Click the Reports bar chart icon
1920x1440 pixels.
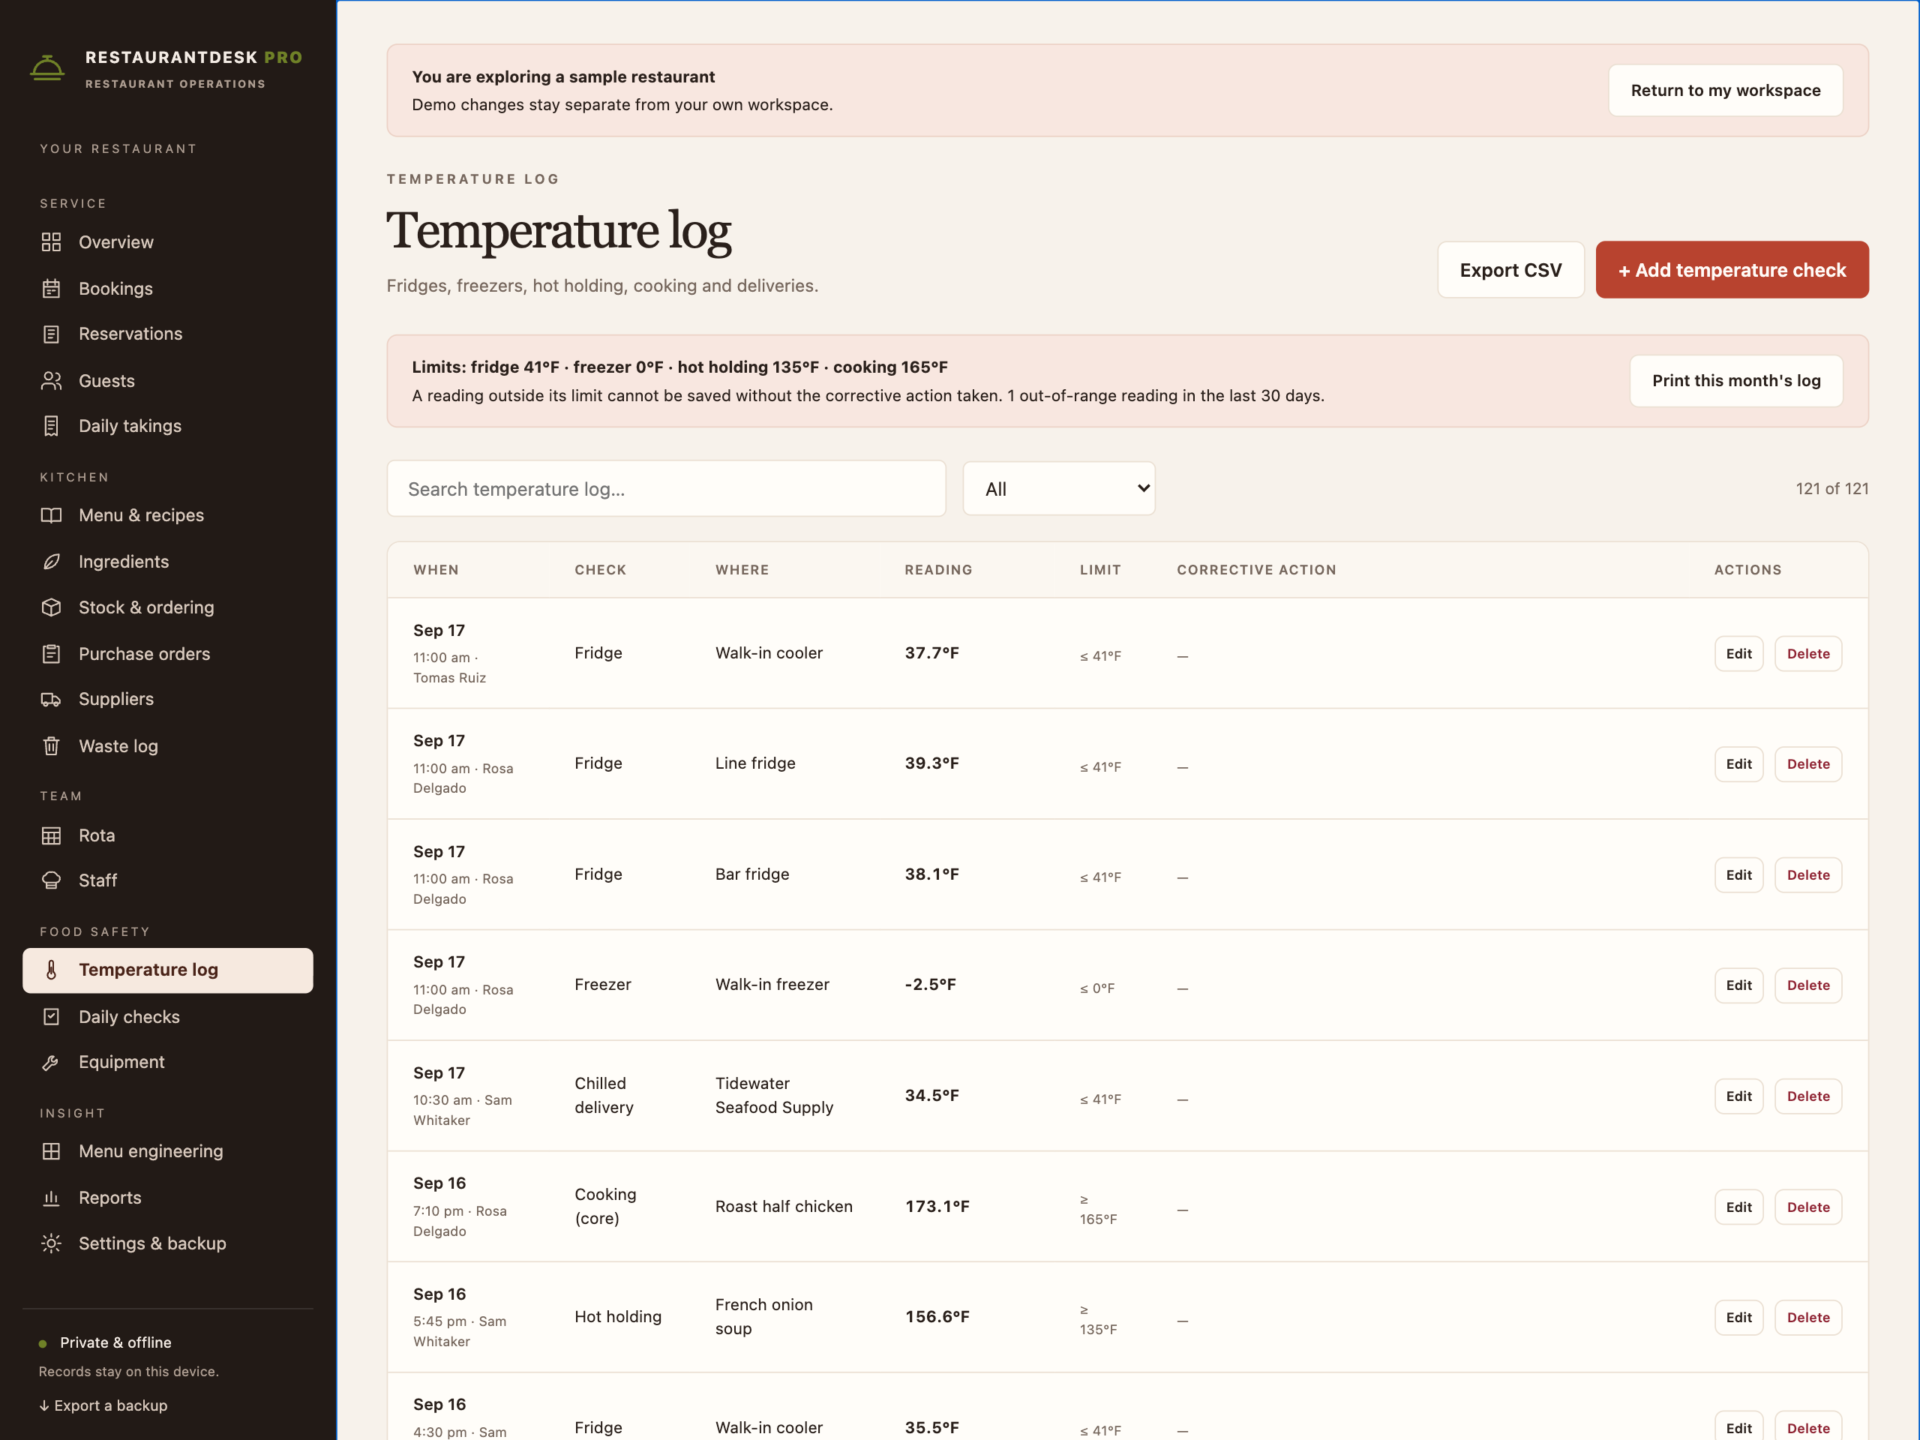point(51,1198)
